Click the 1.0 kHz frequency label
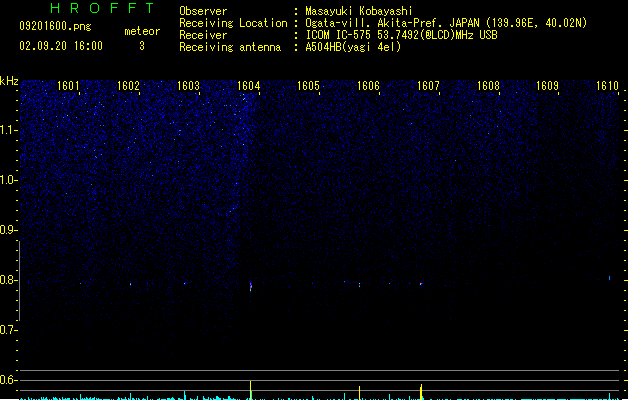This screenshot has height=400, width=629. 8,180
